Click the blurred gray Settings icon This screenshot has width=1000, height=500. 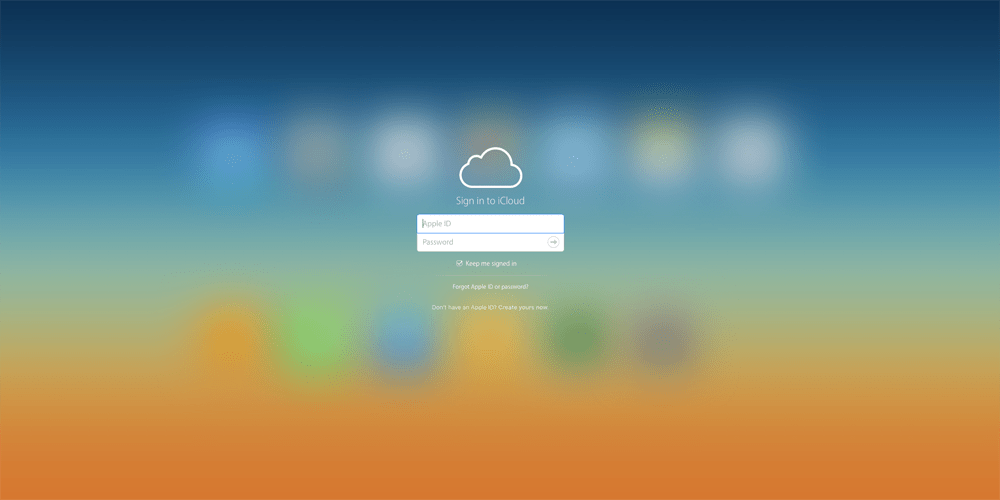pyautogui.click(x=661, y=340)
